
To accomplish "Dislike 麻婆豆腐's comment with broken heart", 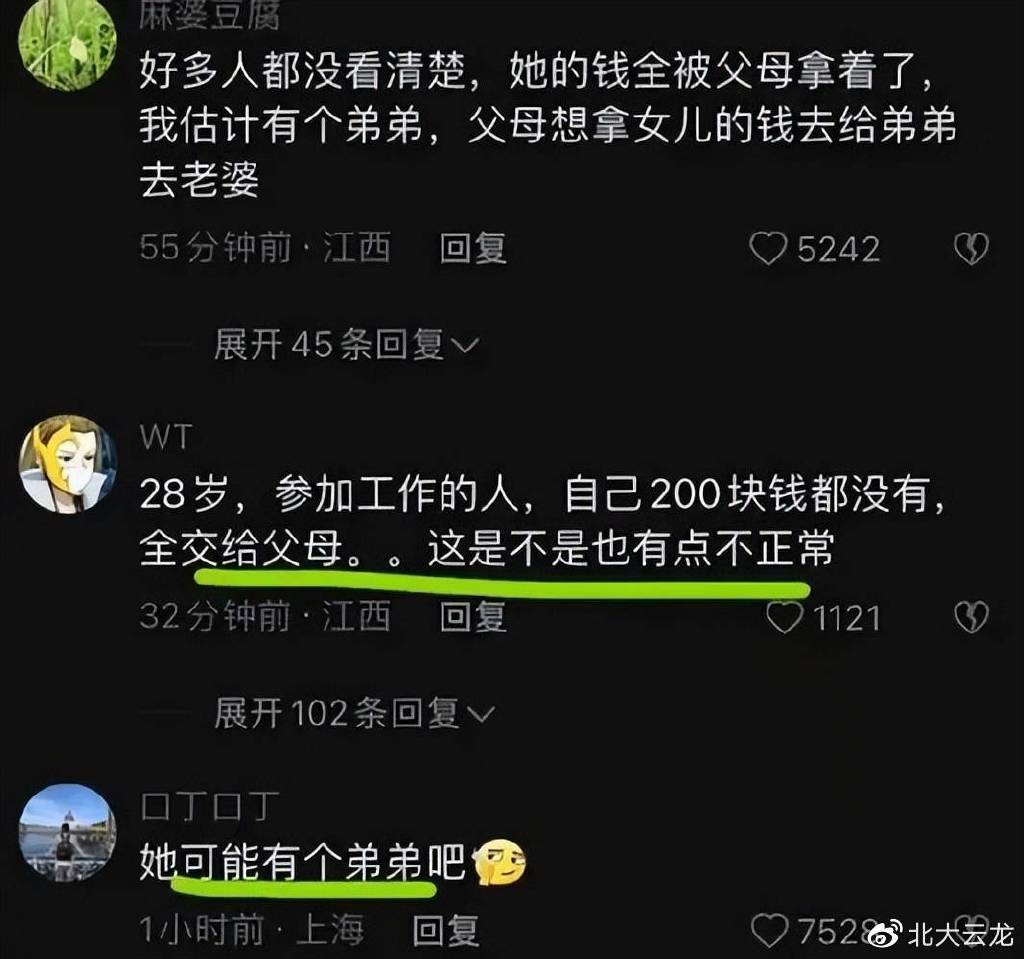I will coord(971,249).
